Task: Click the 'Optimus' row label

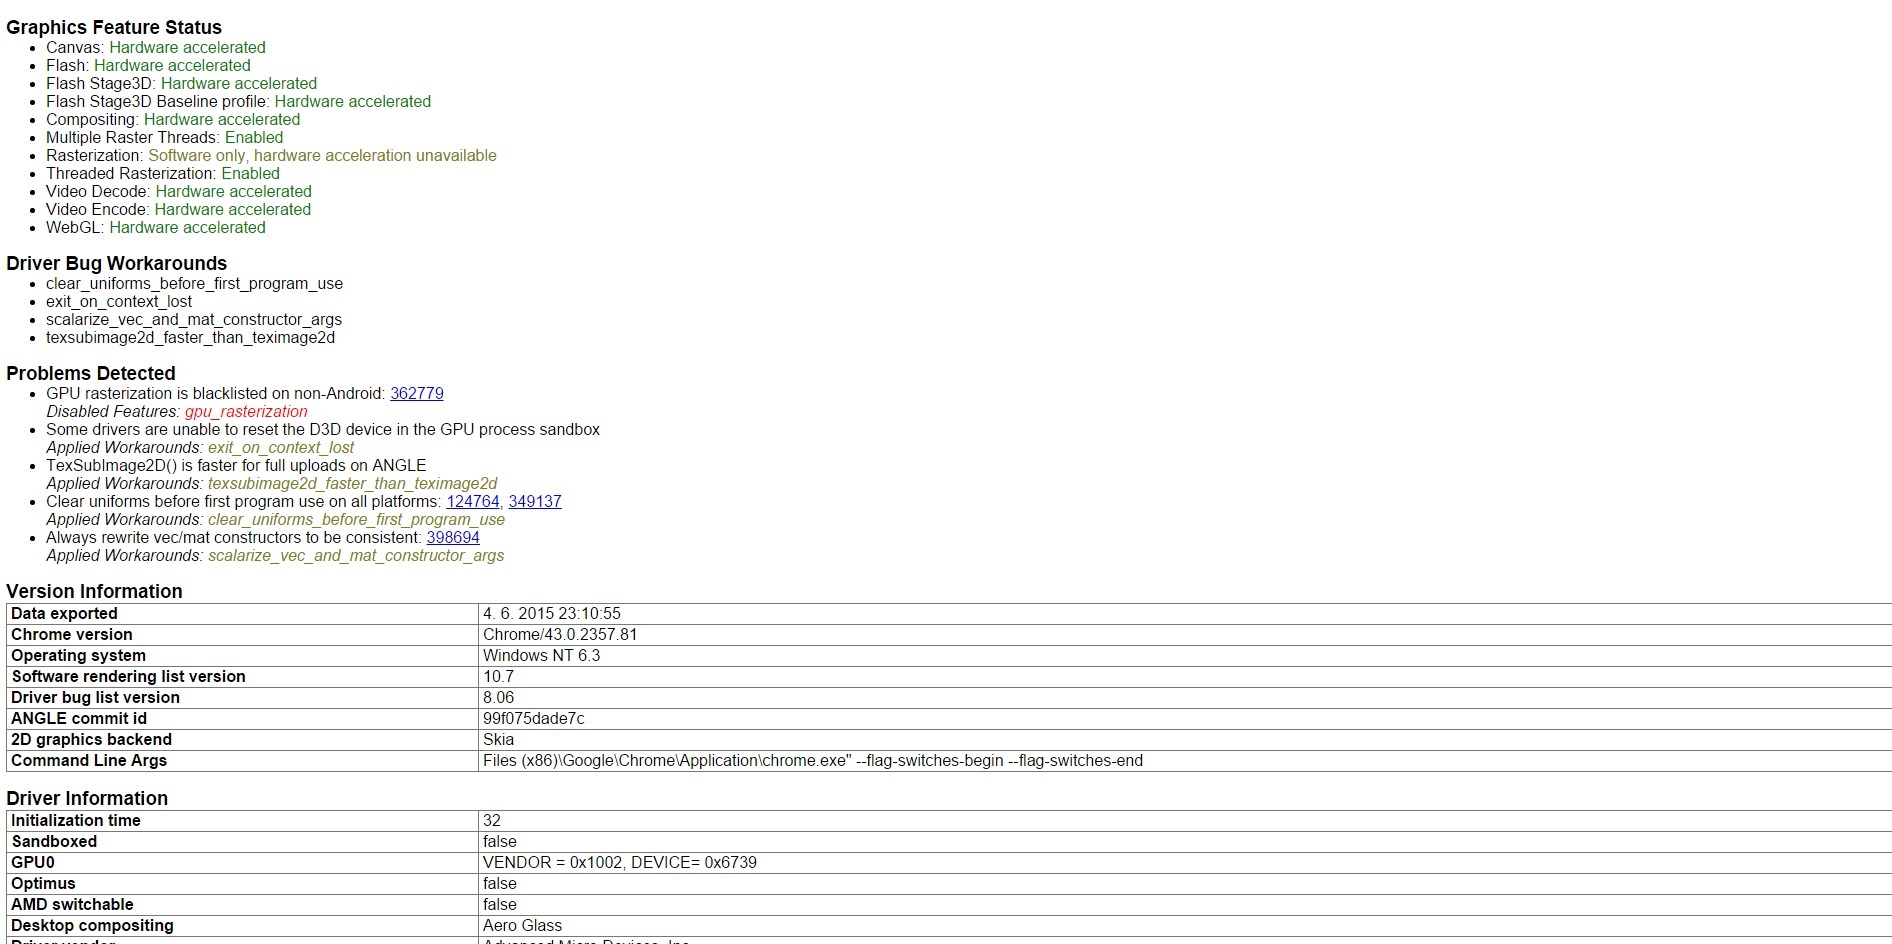Action: [43, 884]
